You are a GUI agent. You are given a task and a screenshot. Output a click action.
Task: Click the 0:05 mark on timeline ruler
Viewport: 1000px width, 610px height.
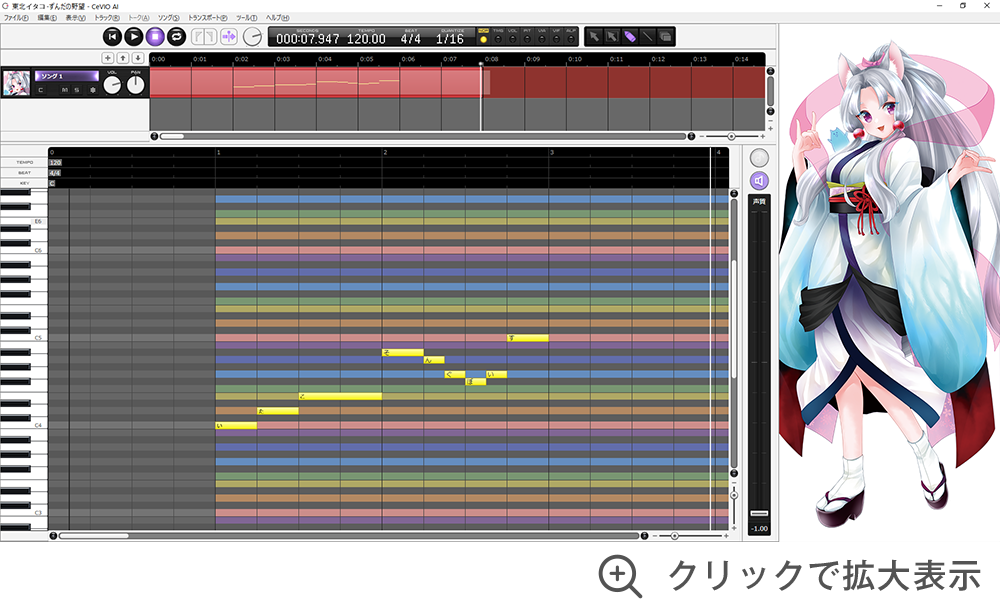(366, 59)
